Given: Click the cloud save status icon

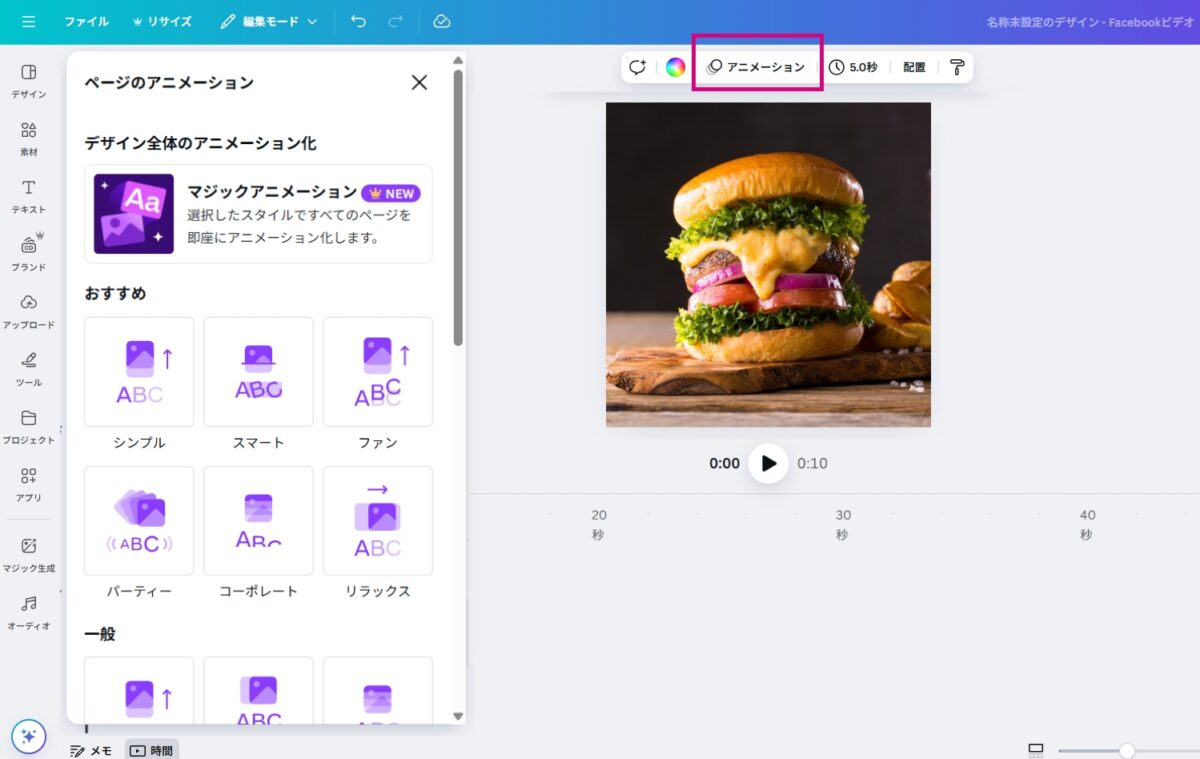Looking at the screenshot, I should pos(441,21).
